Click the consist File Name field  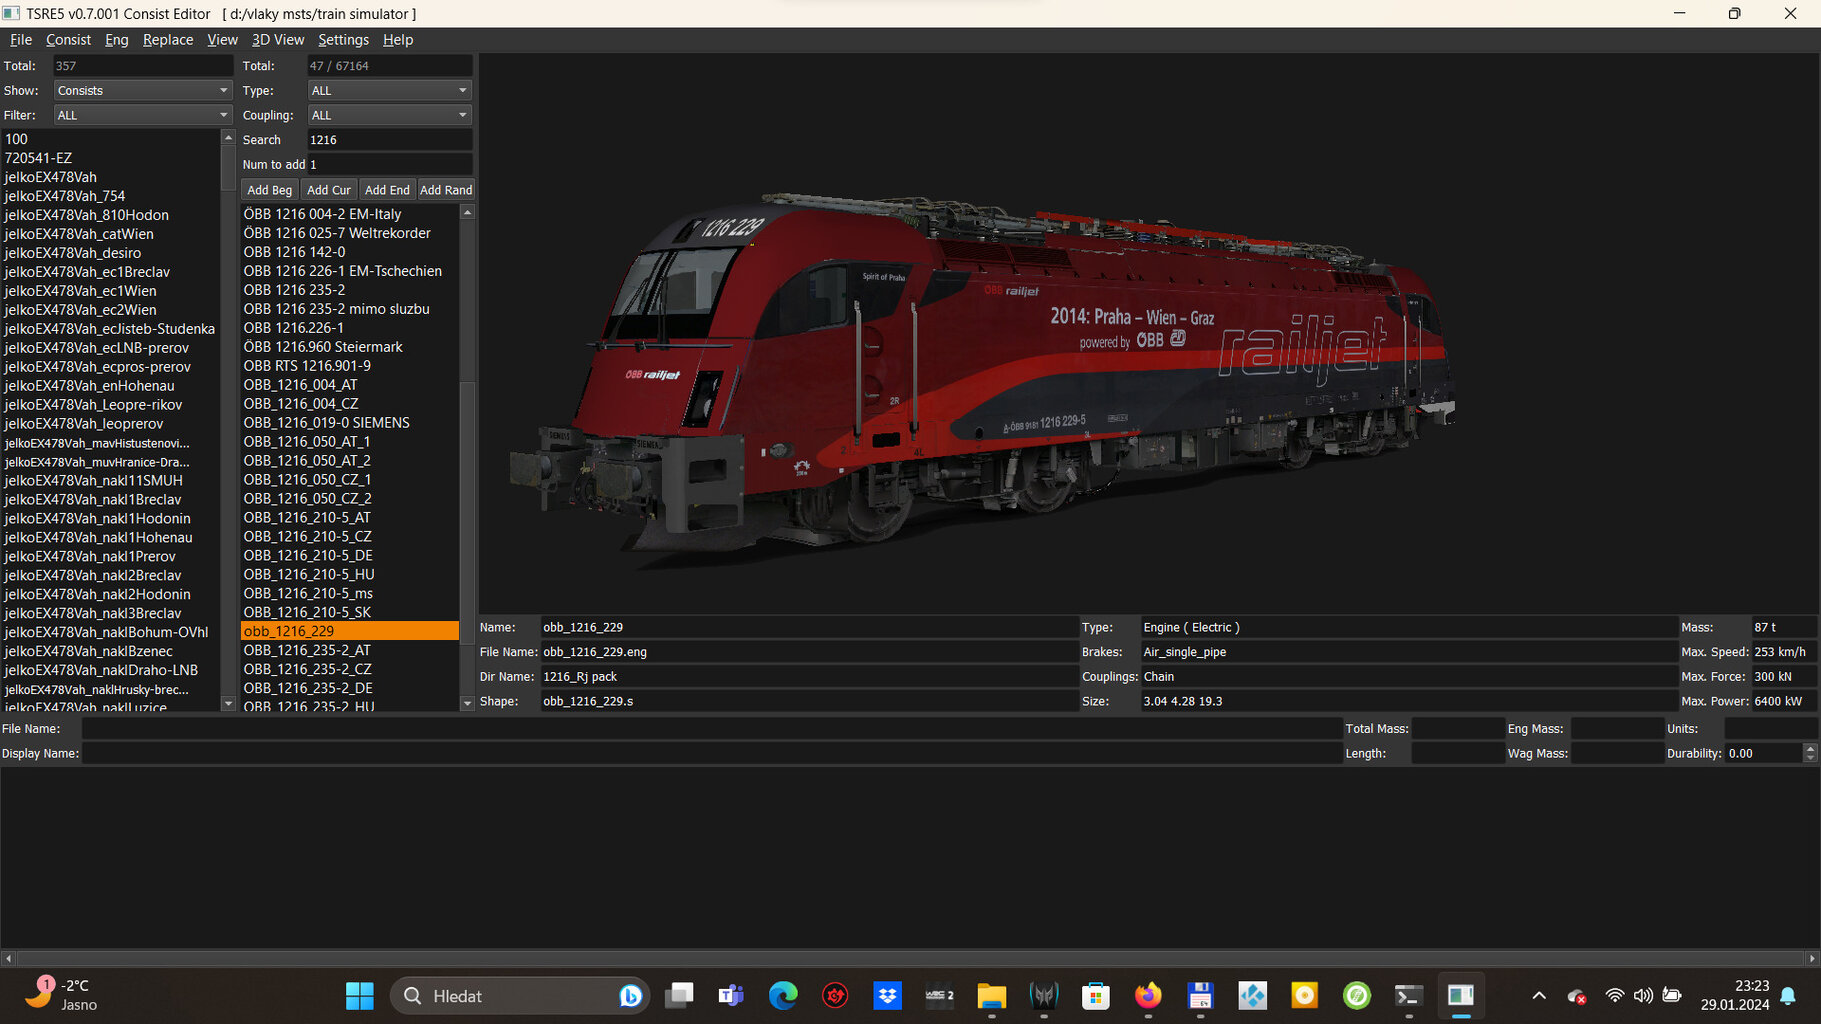tap(711, 729)
